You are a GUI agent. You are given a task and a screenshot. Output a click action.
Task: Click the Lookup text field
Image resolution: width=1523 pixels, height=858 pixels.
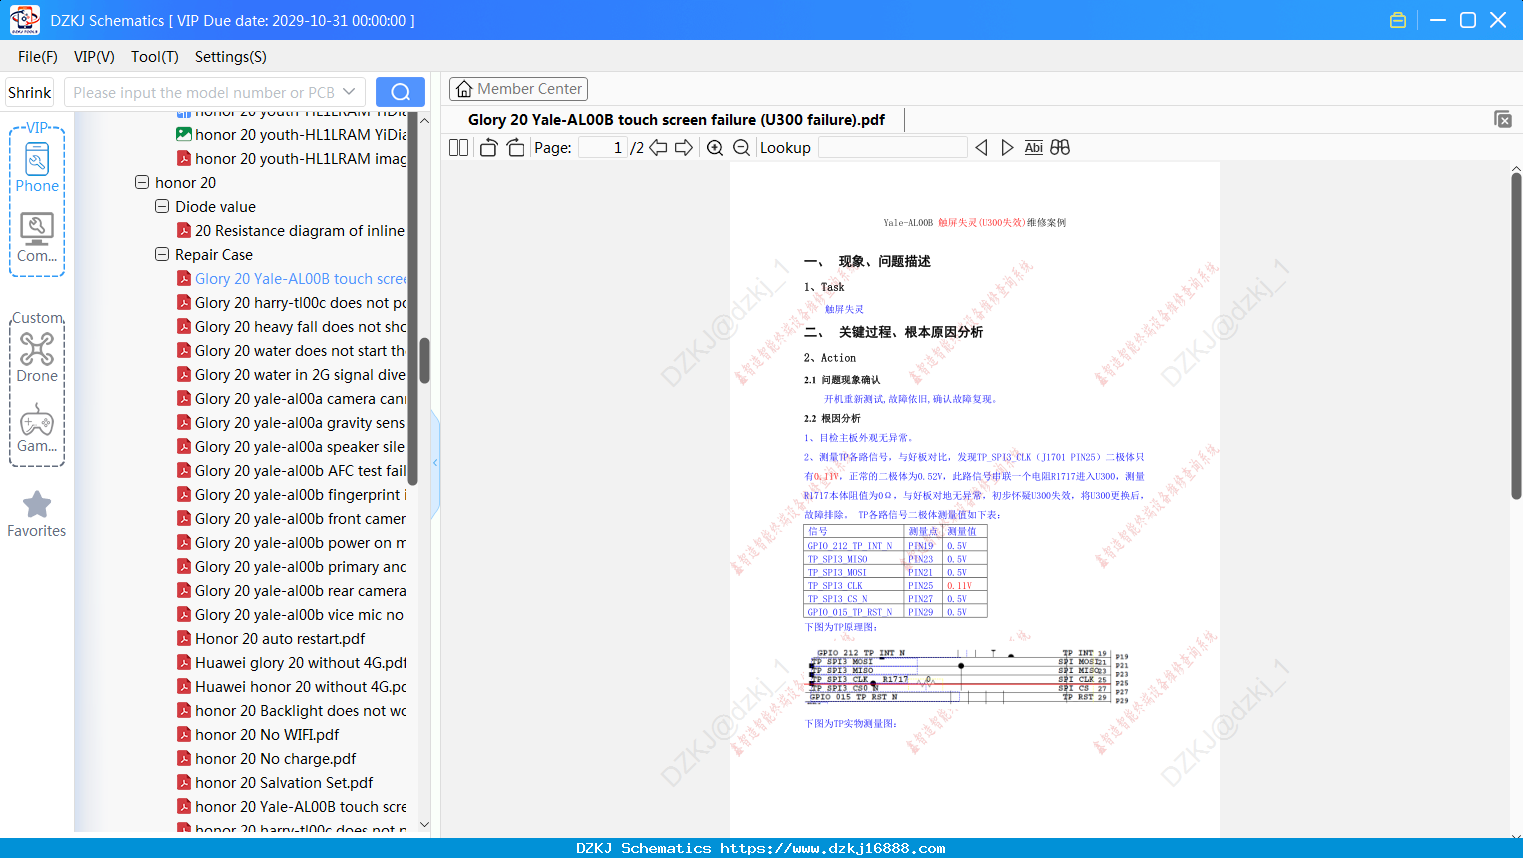coord(892,148)
